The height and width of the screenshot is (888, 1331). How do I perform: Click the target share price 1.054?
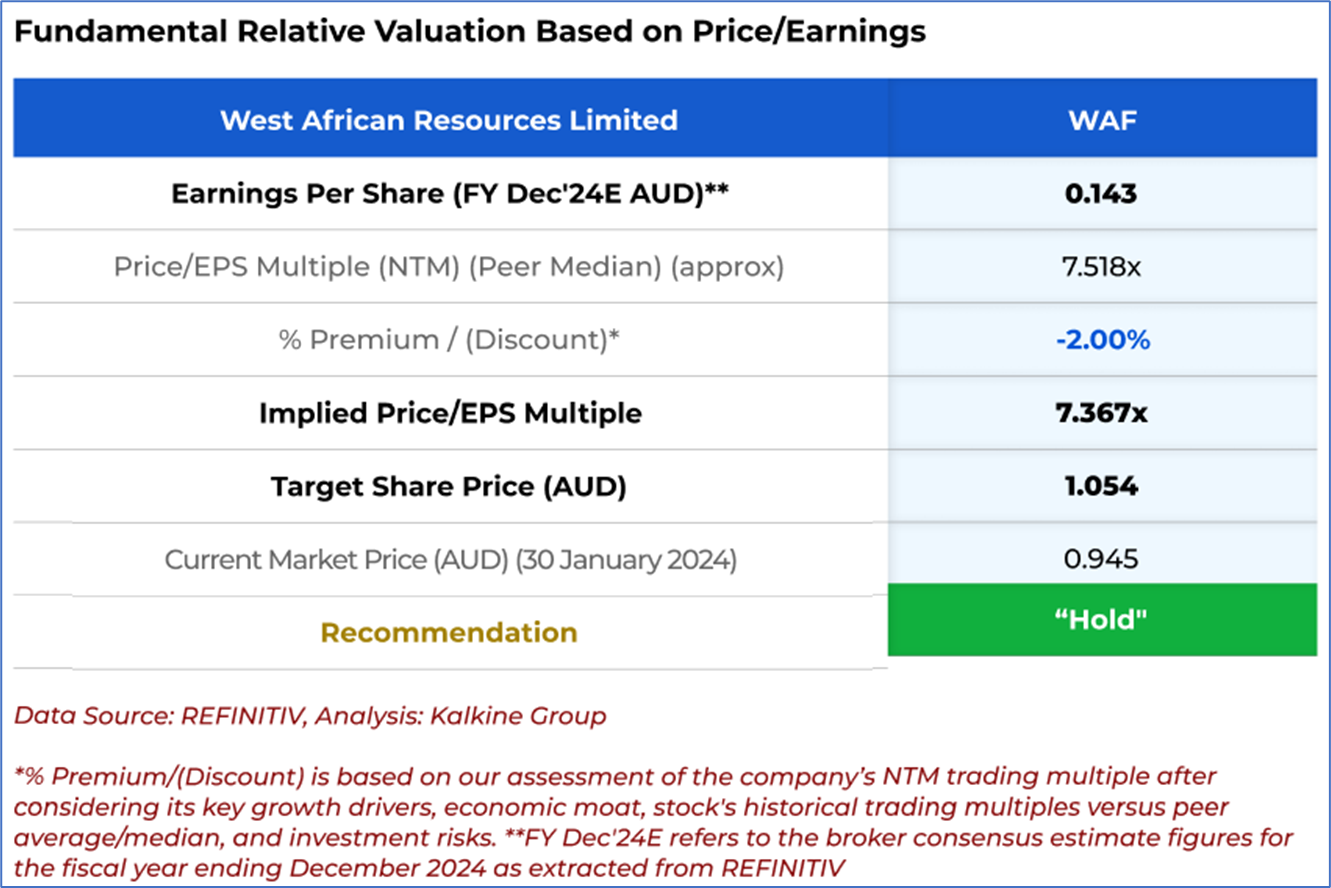(1101, 487)
